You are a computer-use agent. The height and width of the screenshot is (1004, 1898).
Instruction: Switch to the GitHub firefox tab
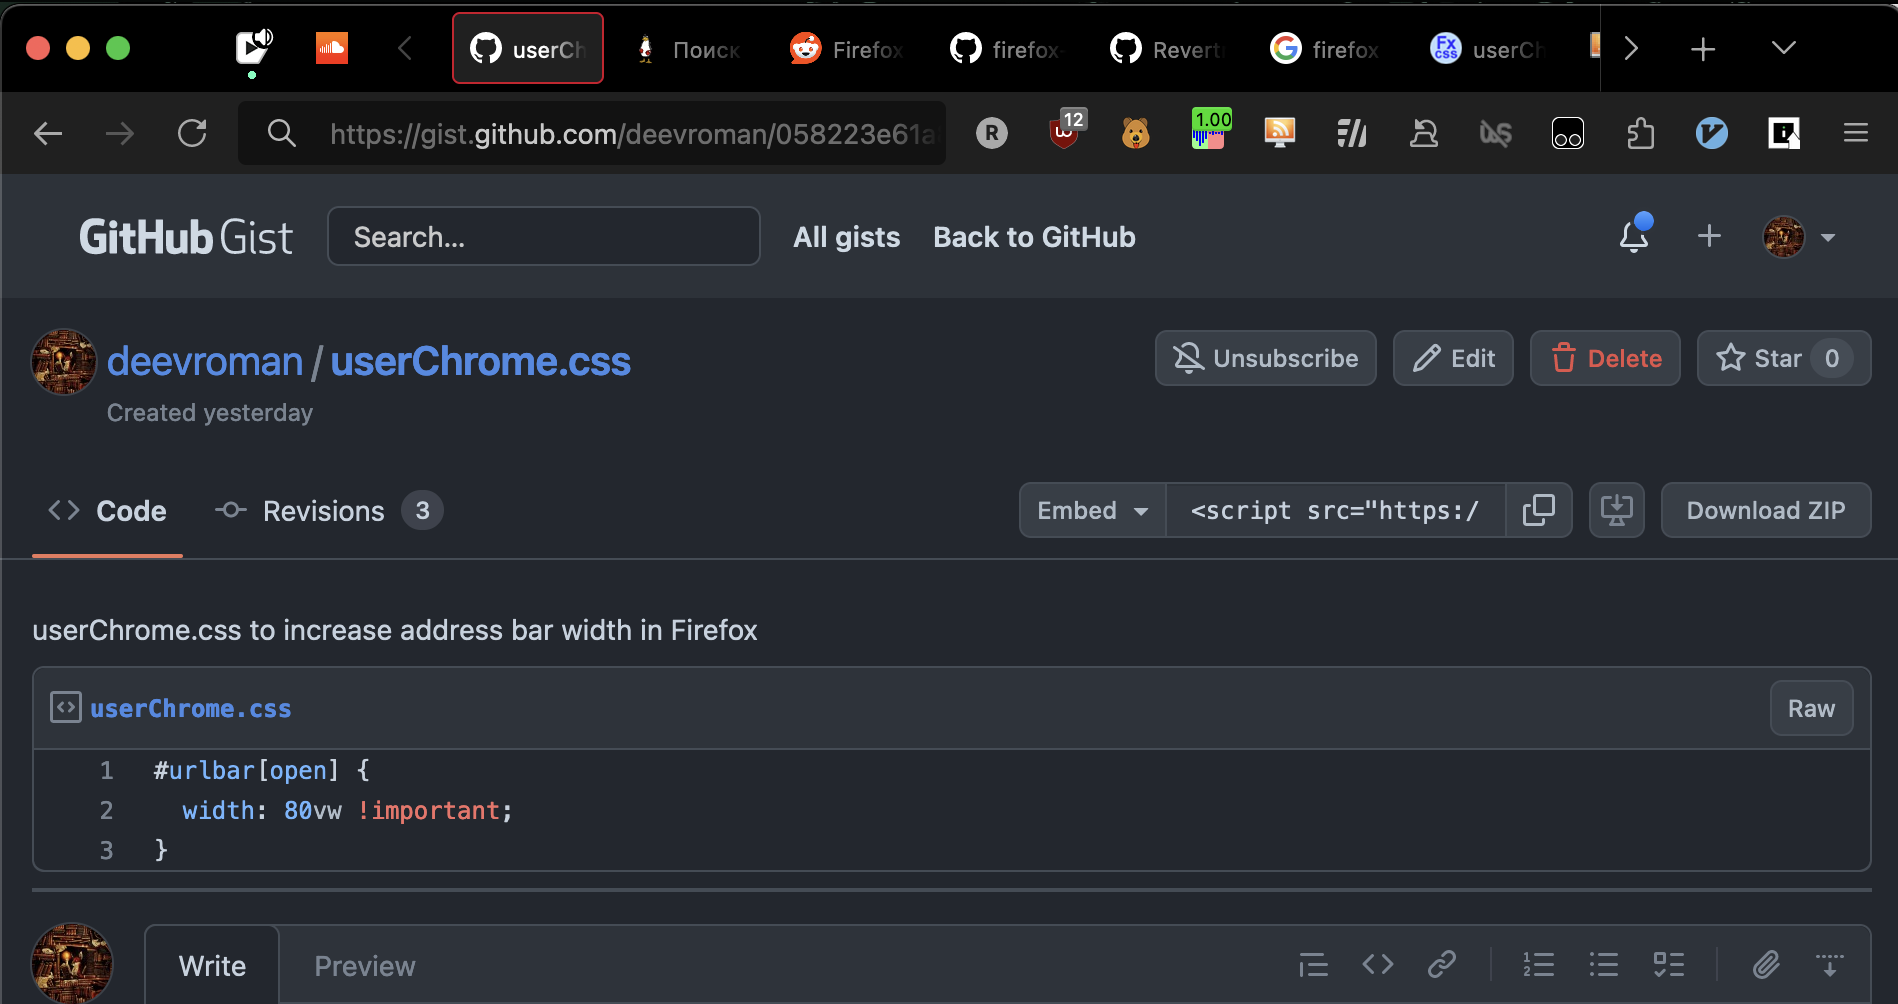coord(1008,48)
